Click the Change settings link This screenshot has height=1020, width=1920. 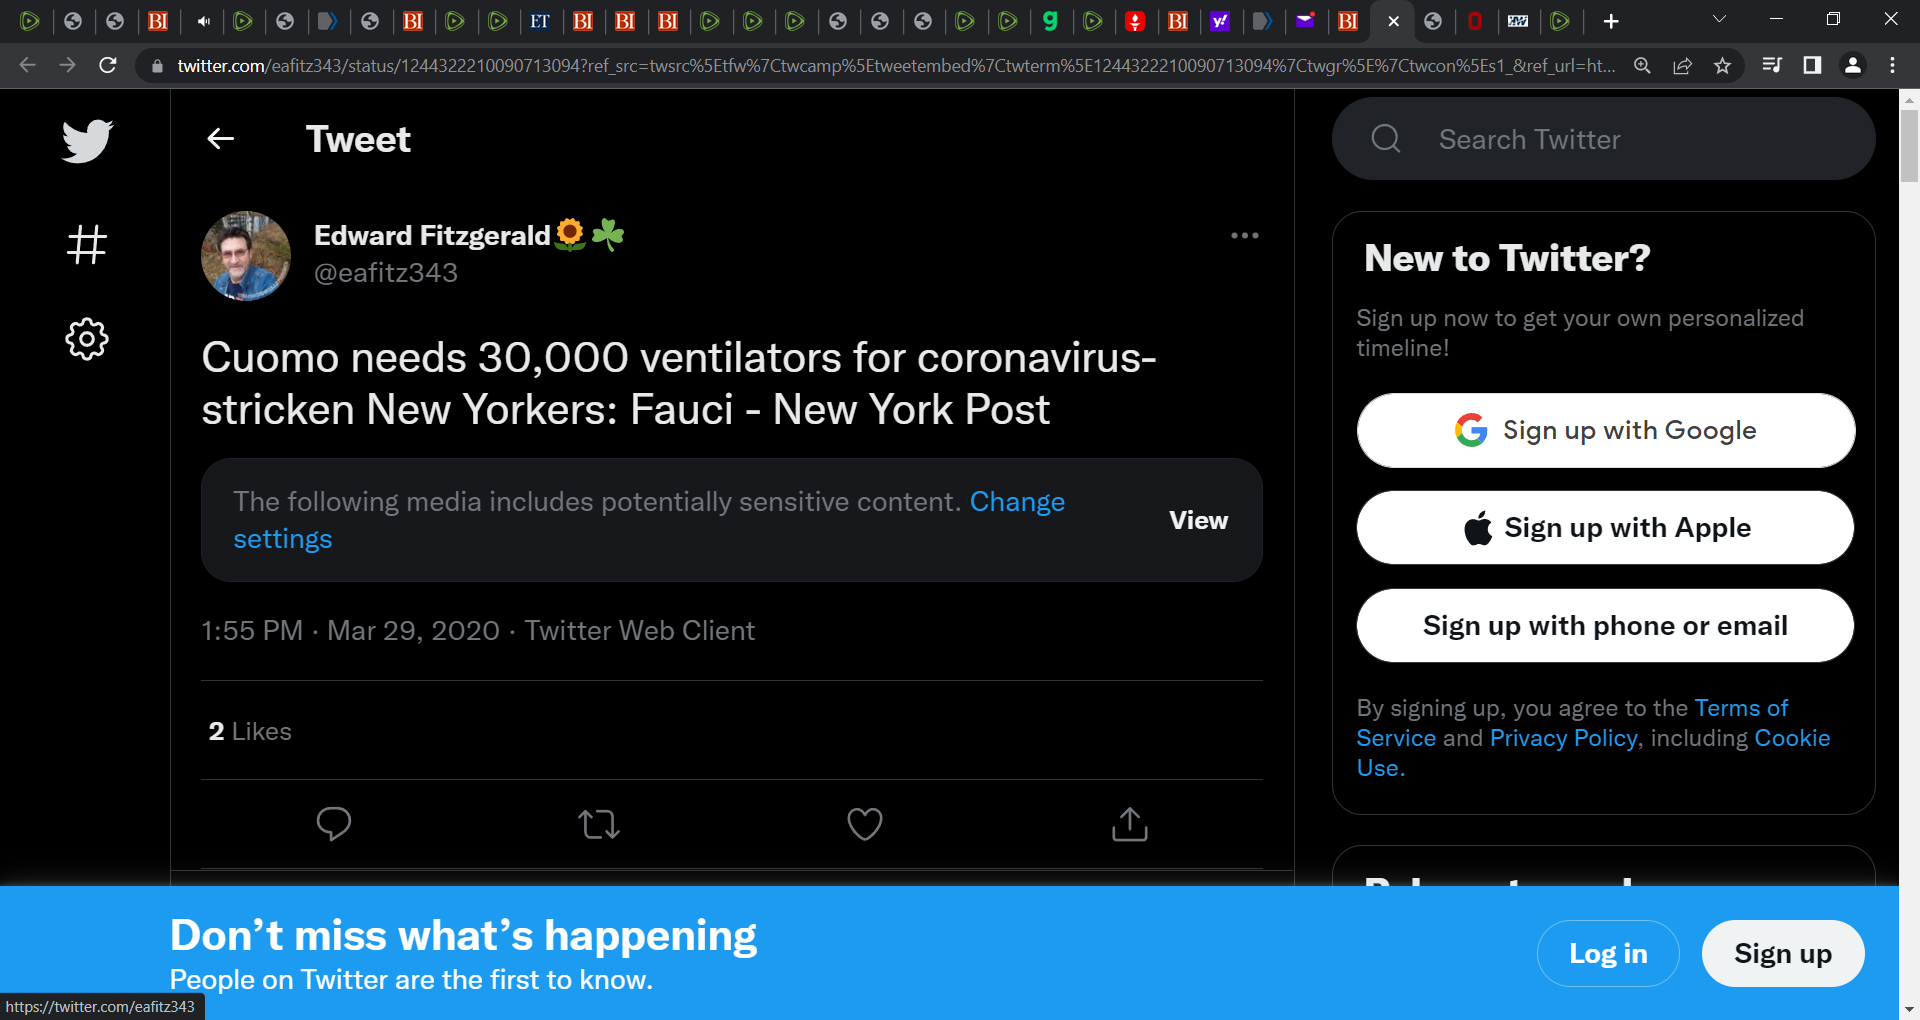[649, 520]
